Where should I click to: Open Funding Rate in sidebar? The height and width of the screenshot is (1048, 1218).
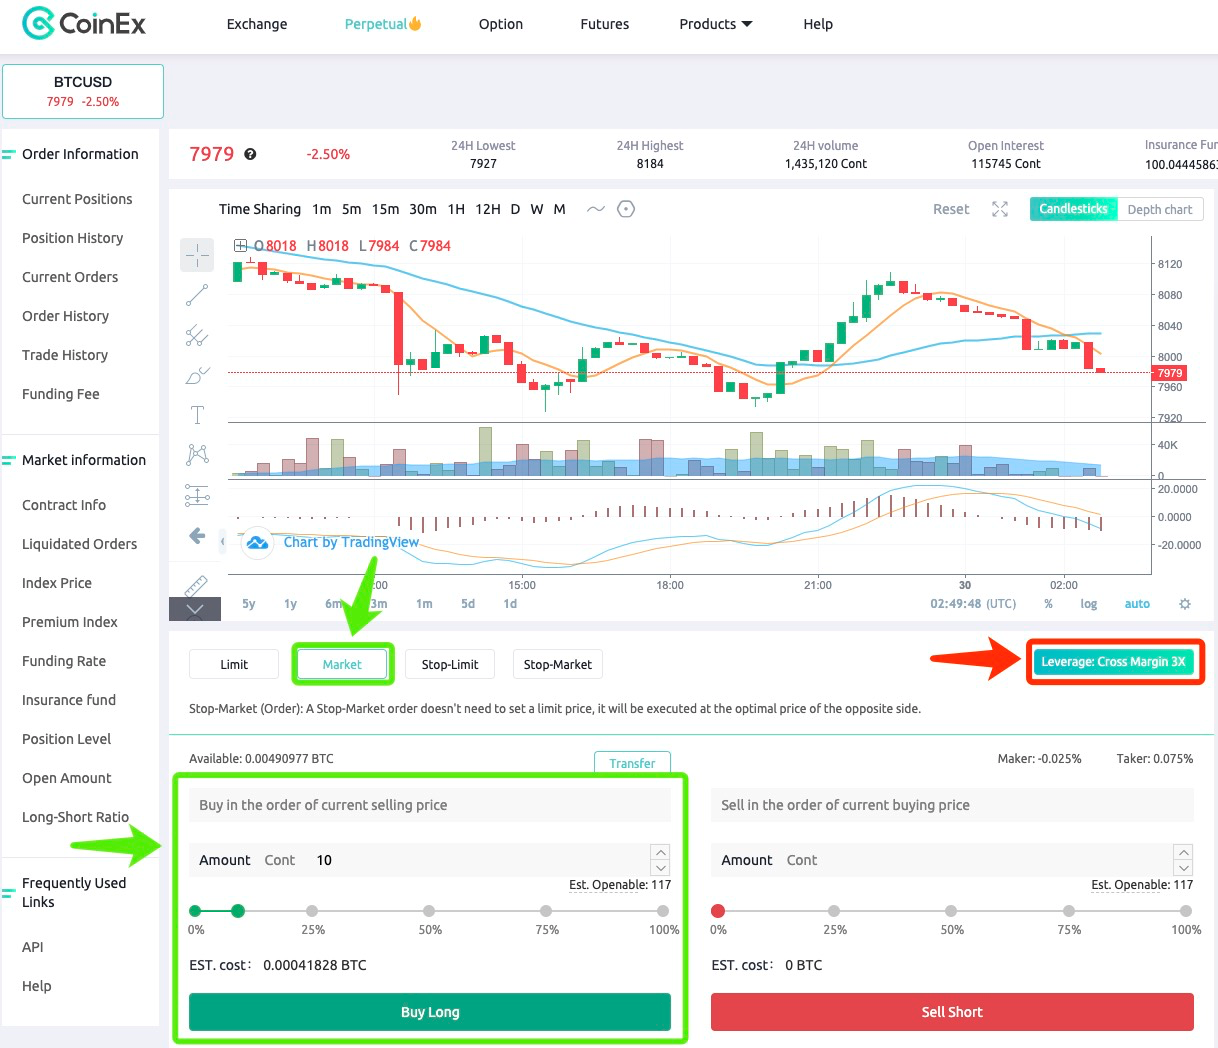(x=64, y=661)
